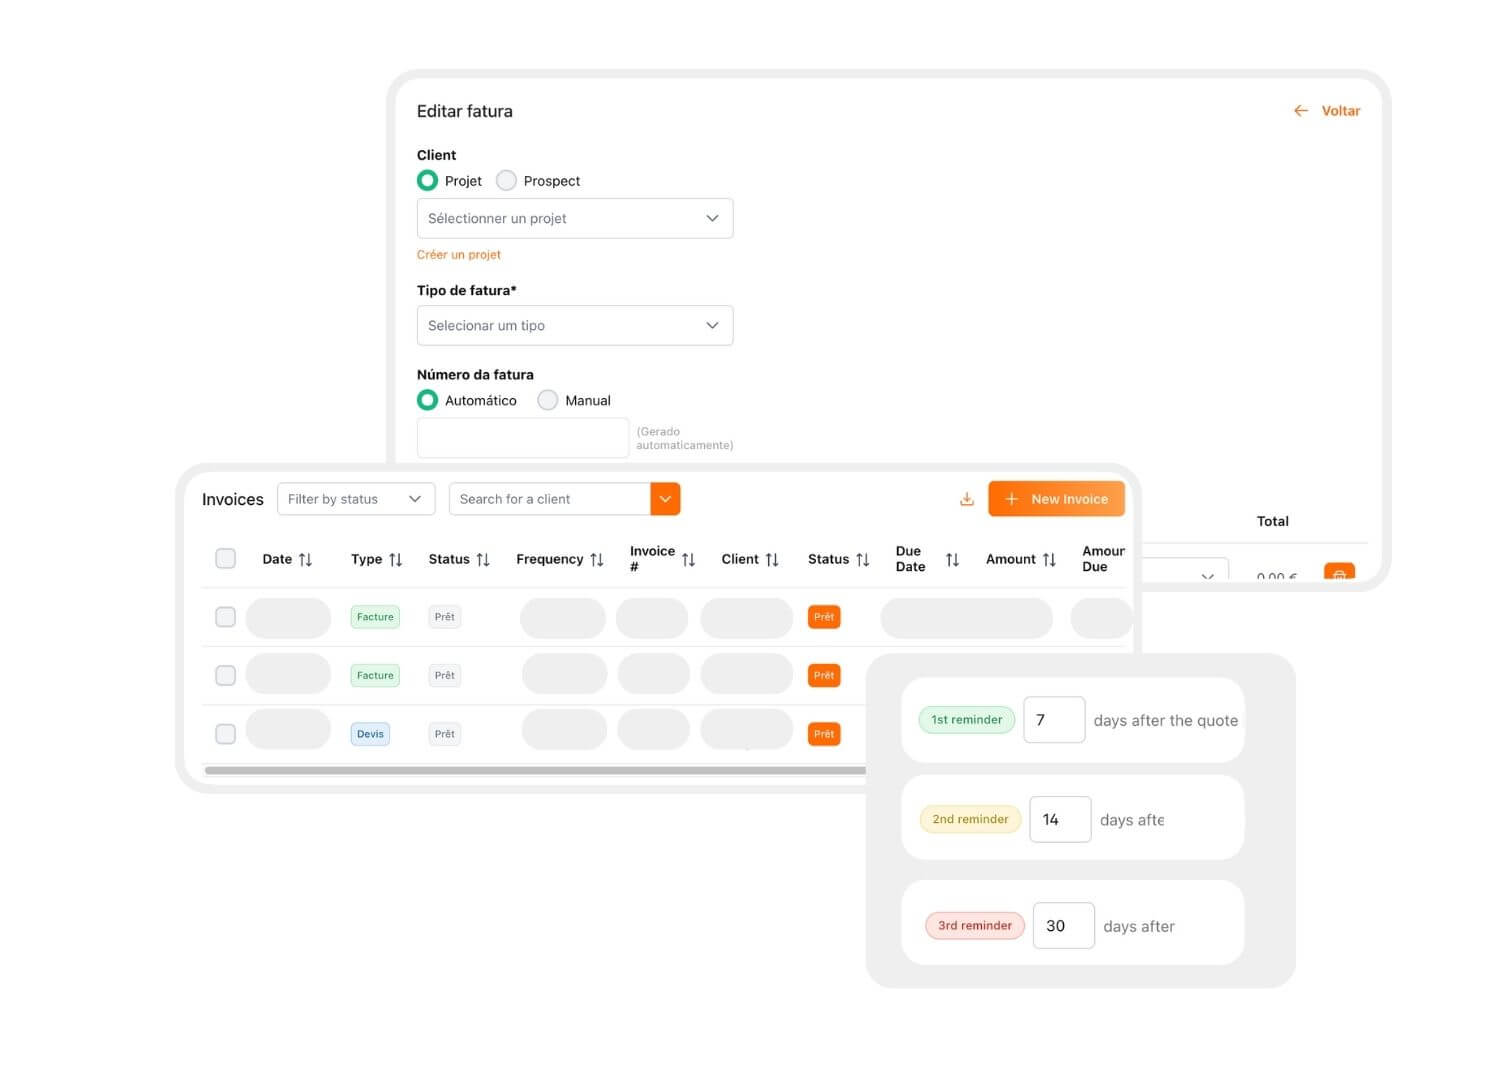This screenshot has width=1500, height=1080.
Task: Click the Total column label
Action: pyautogui.click(x=1273, y=521)
